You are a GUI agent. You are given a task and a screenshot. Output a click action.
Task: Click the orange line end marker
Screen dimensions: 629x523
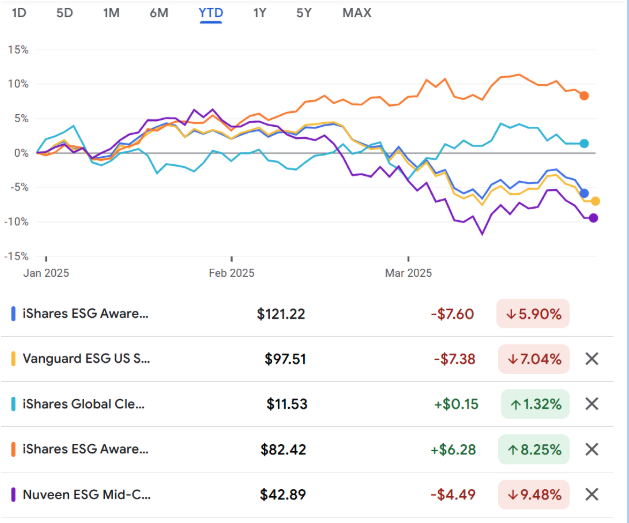584,96
